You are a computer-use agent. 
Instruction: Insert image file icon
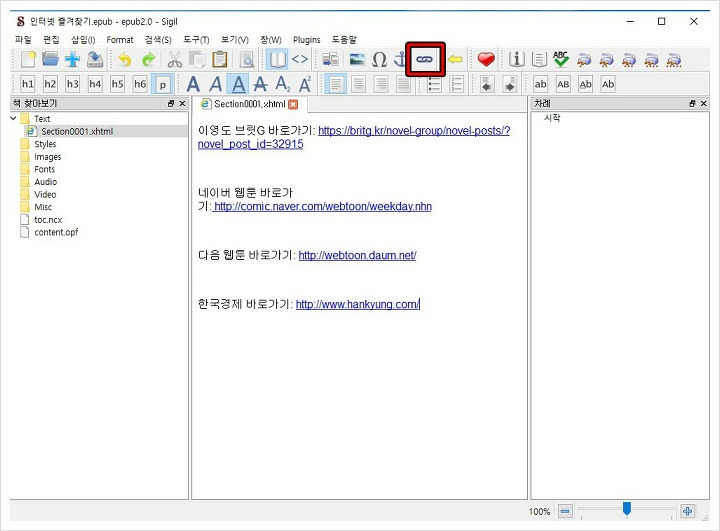(x=357, y=60)
